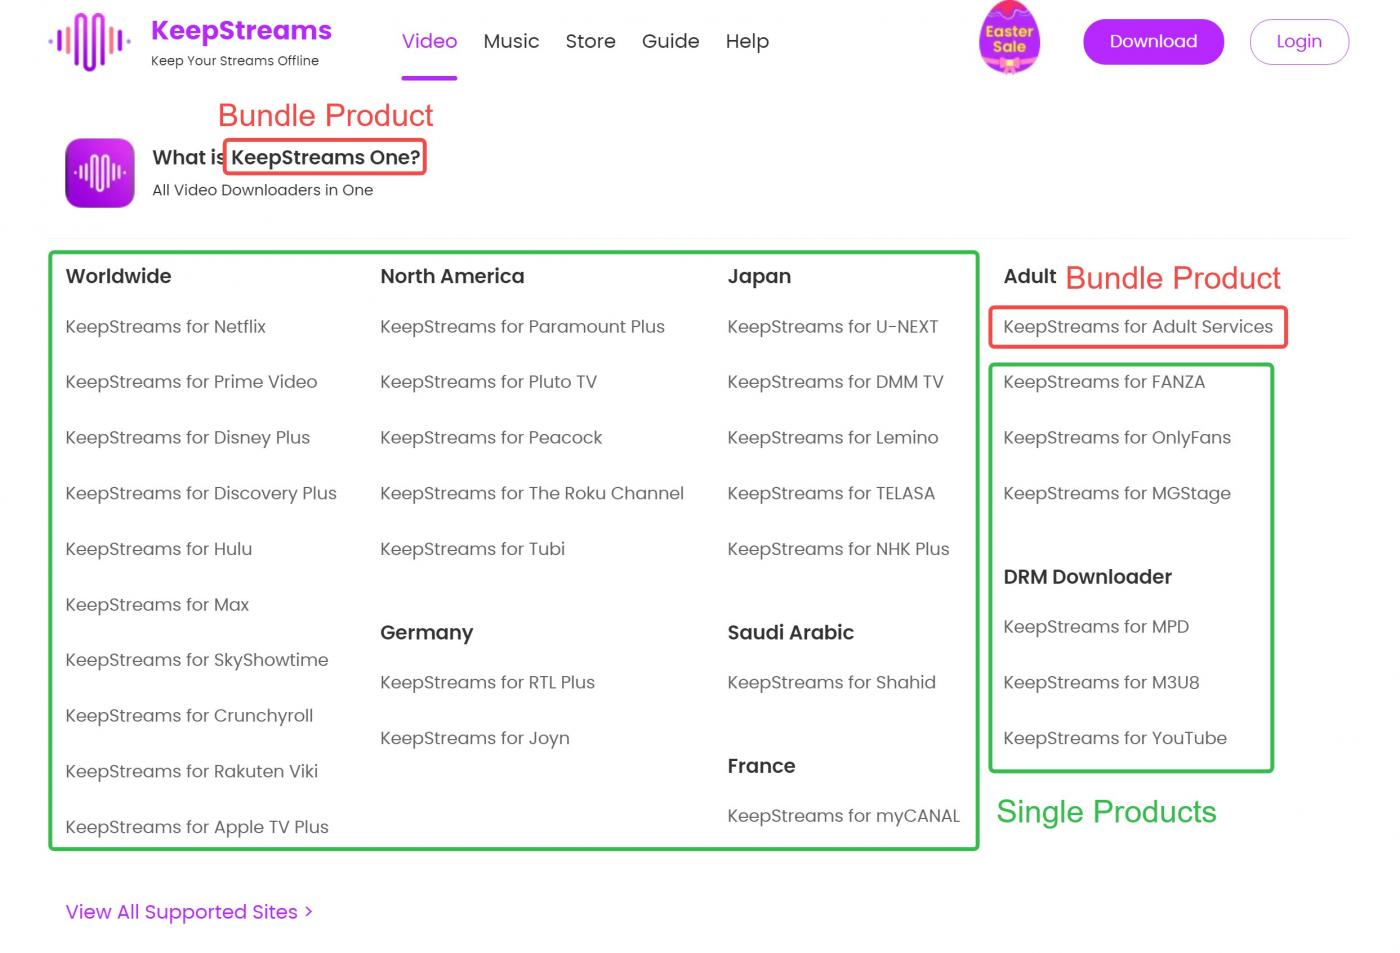The image size is (1400, 953).
Task: Select KeepStreams for Paramount Plus
Action: [523, 326]
